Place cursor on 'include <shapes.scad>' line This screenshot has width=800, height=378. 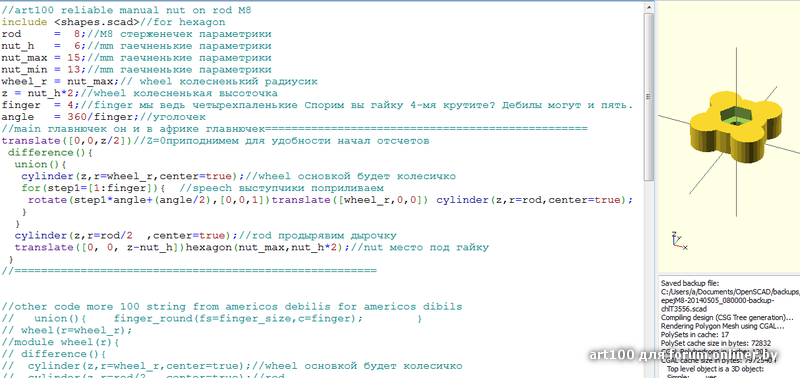(x=113, y=22)
